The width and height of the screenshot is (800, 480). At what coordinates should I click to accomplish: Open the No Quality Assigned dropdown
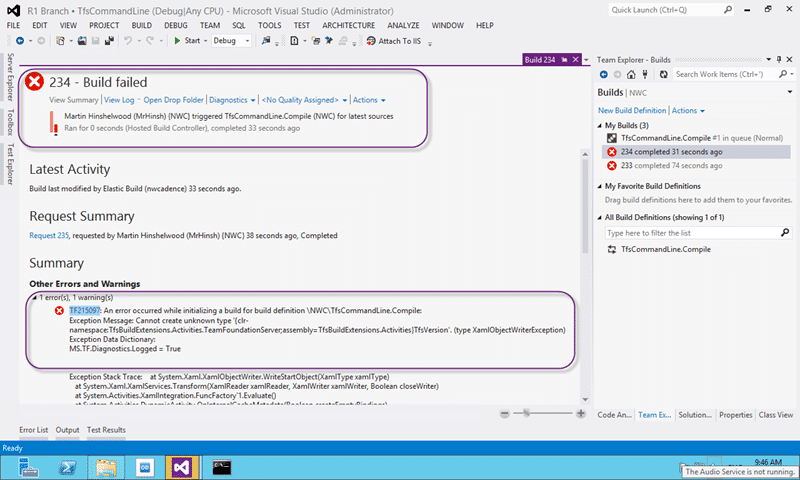tap(304, 100)
